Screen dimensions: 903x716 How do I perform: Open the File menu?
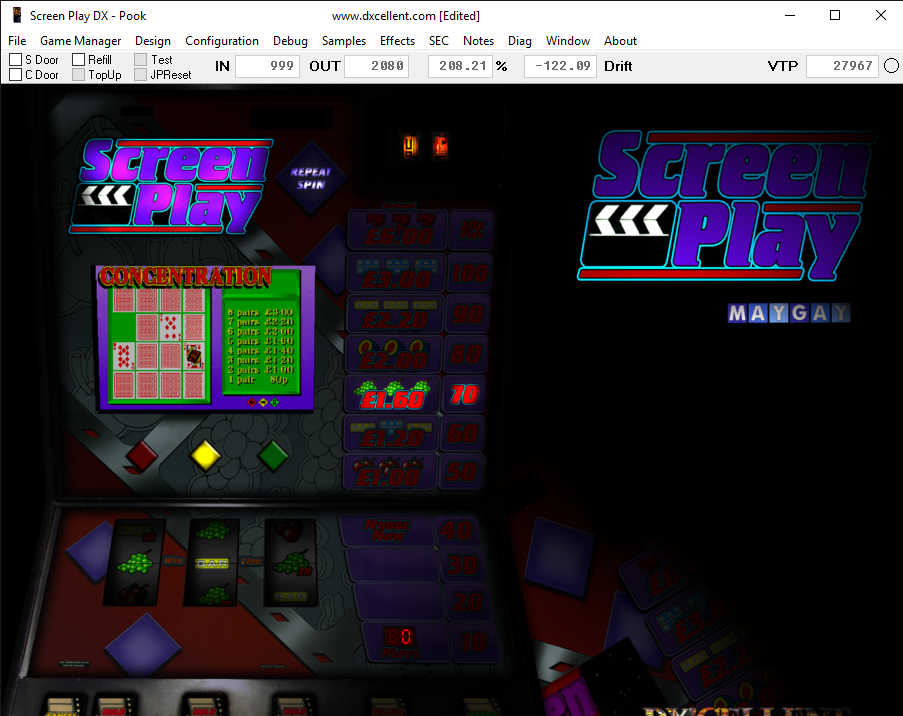click(x=17, y=41)
